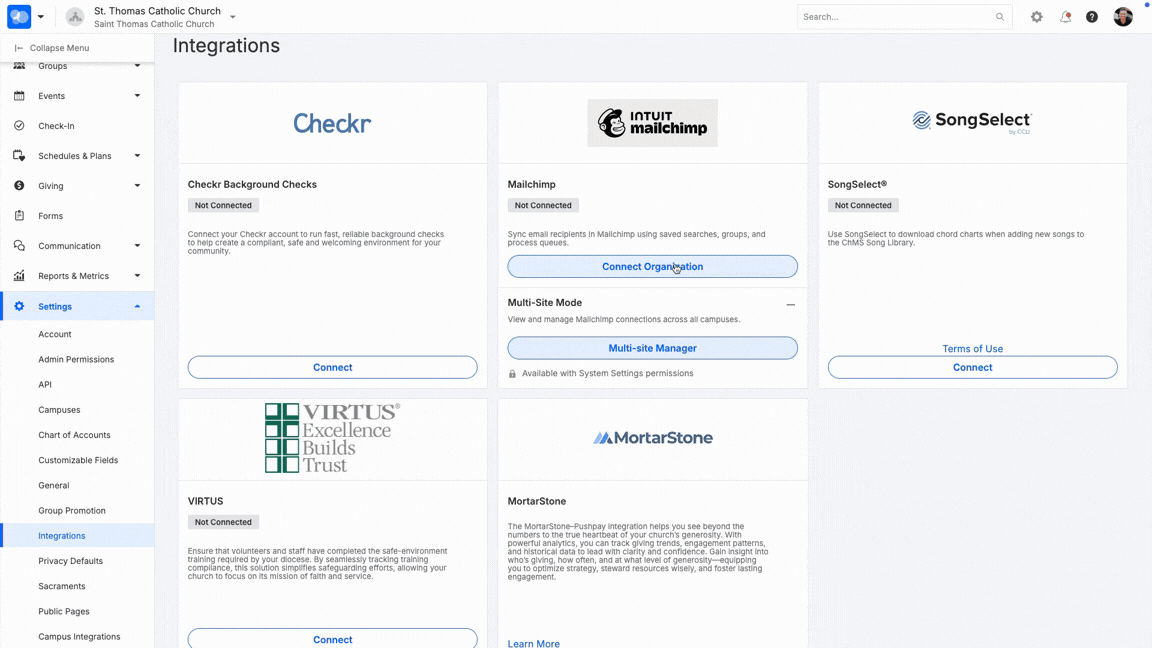Open the St. Thomas Catholic Church dropdown

232,17
